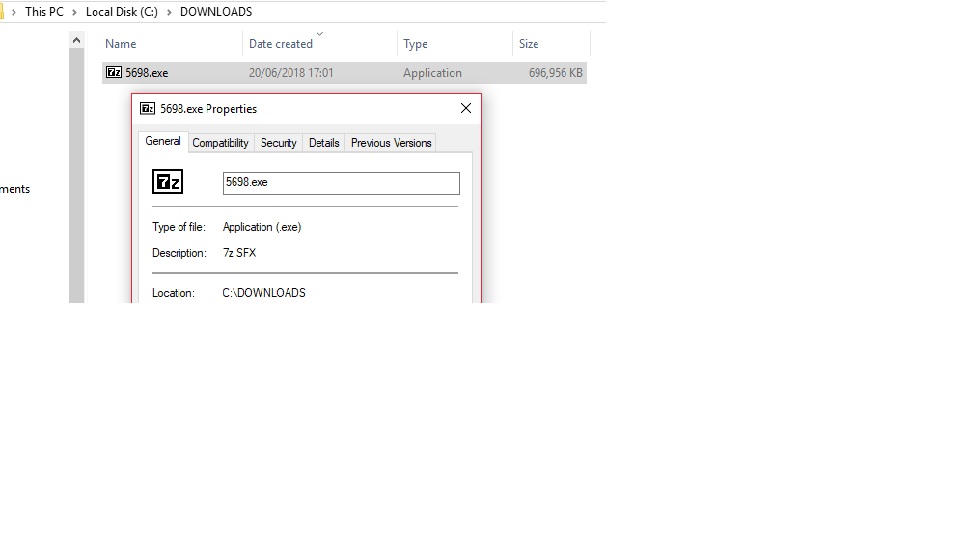Image resolution: width=960 pixels, height=540 pixels.
Task: Sort by Date created column header
Action: click(281, 44)
